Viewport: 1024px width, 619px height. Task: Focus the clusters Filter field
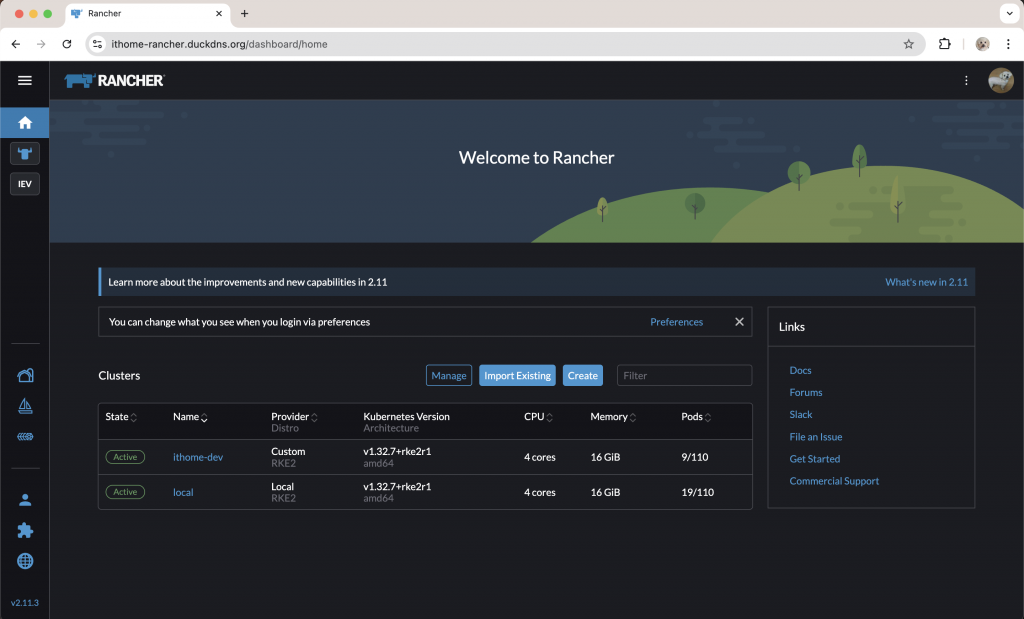coord(684,375)
